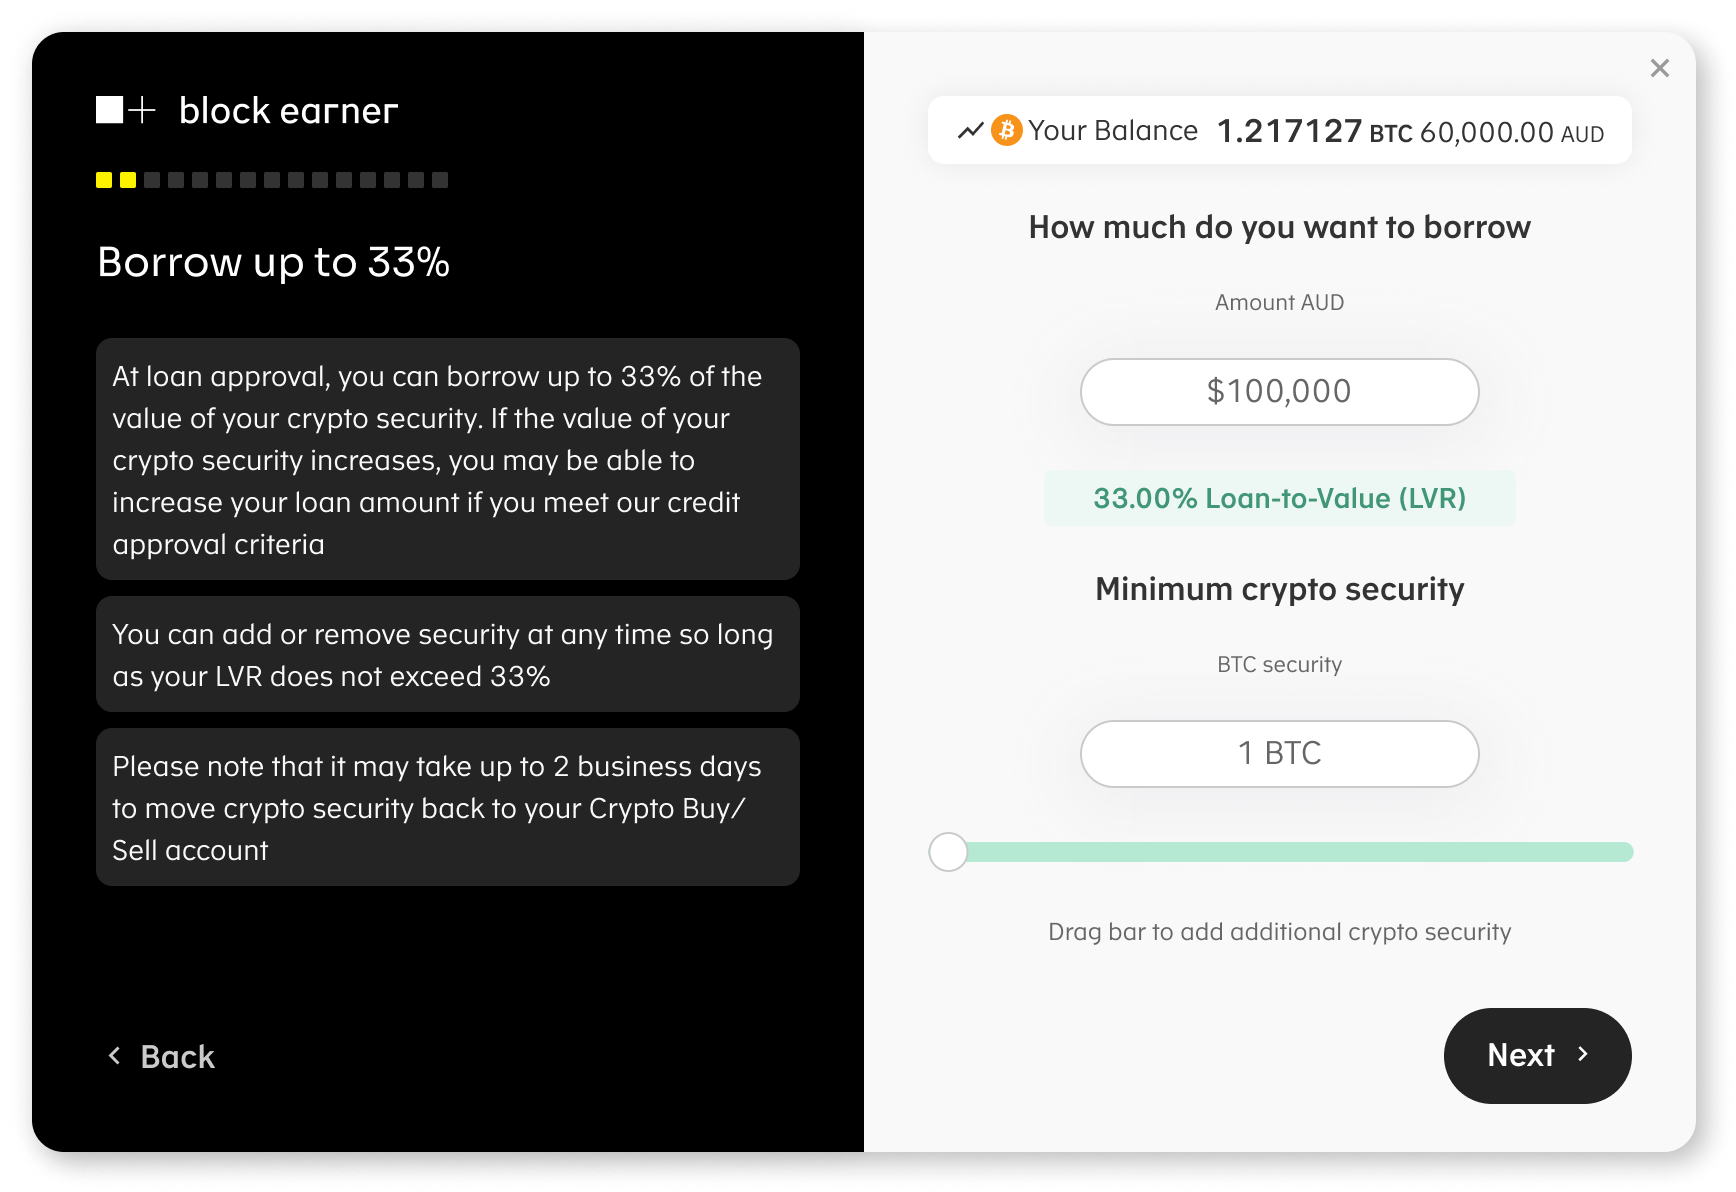Click the Minimum crypto security section header
This screenshot has width=1736, height=1192.
[x=1279, y=589]
